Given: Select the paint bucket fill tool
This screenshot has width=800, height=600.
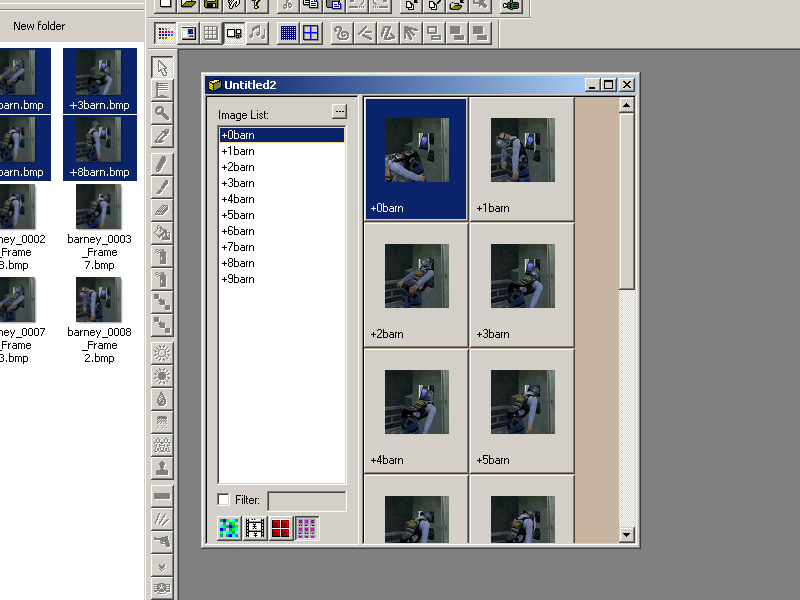Looking at the screenshot, I should coord(162,233).
